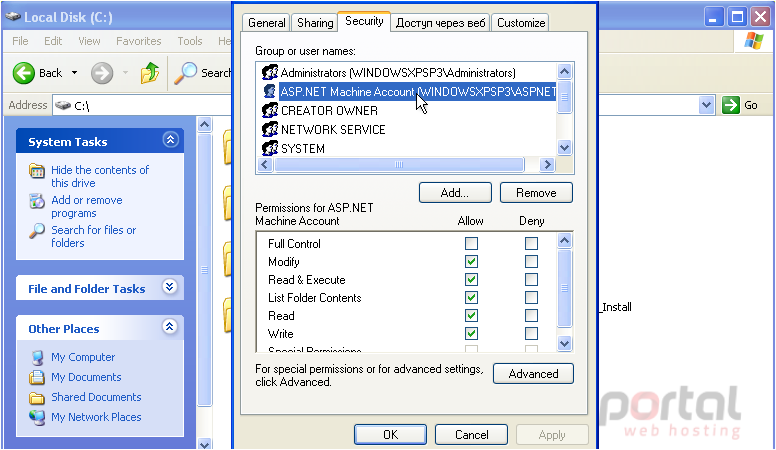Uncheck Allow List Folder Contents

[471, 298]
